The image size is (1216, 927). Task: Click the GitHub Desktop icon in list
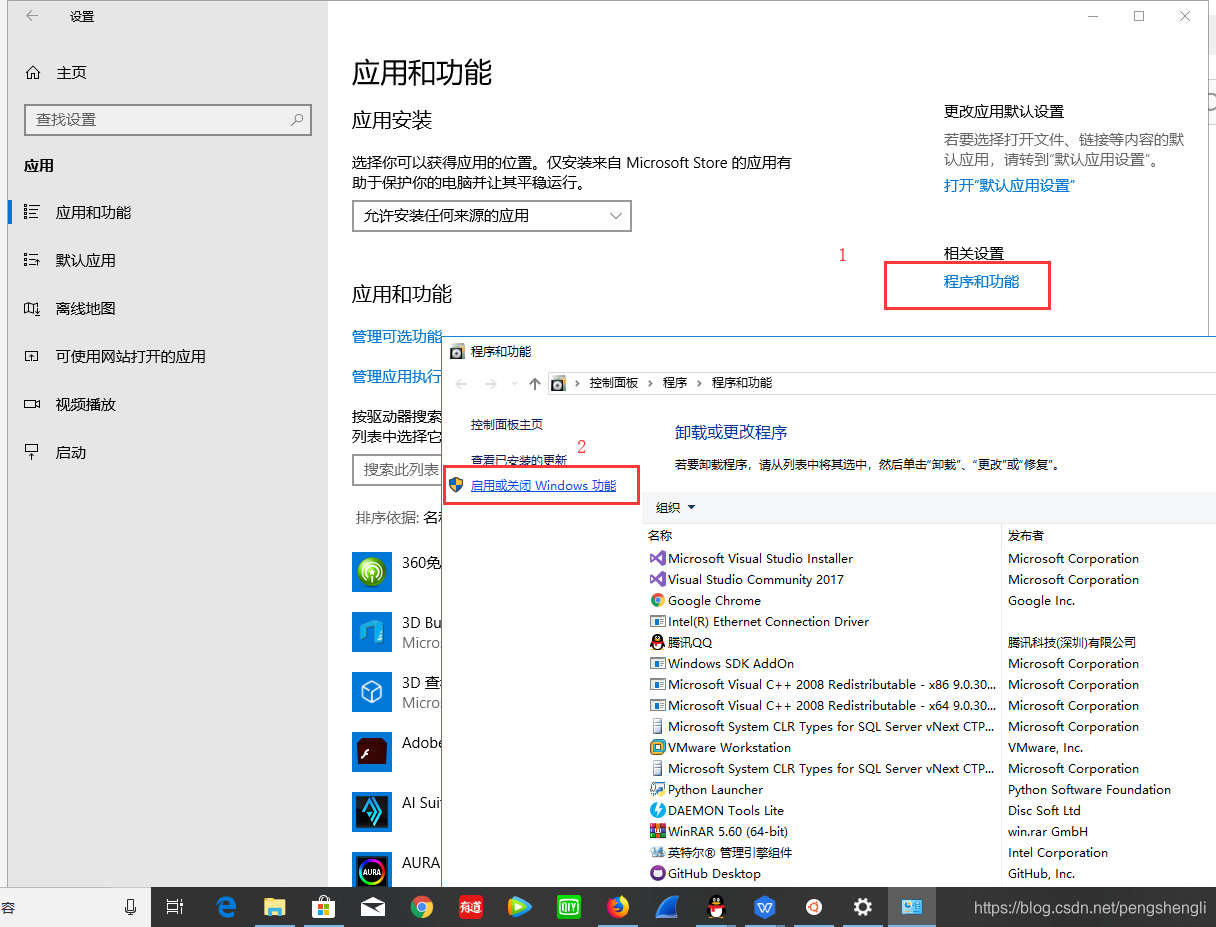pyautogui.click(x=658, y=873)
